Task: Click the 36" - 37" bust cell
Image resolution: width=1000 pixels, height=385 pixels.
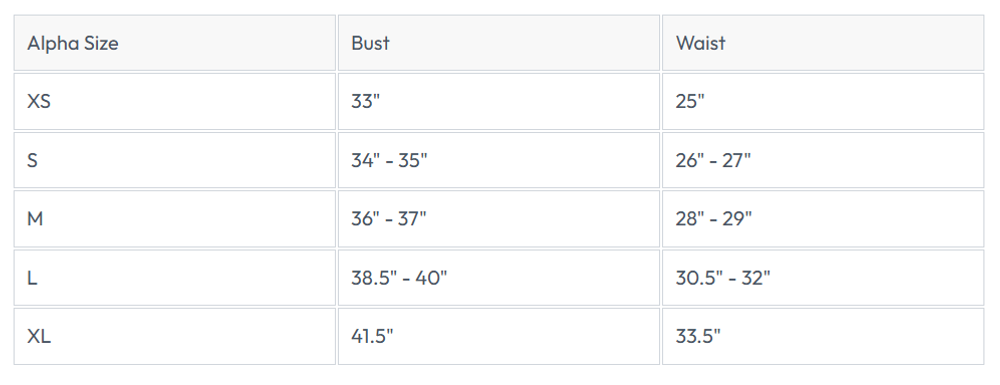Action: click(499, 219)
